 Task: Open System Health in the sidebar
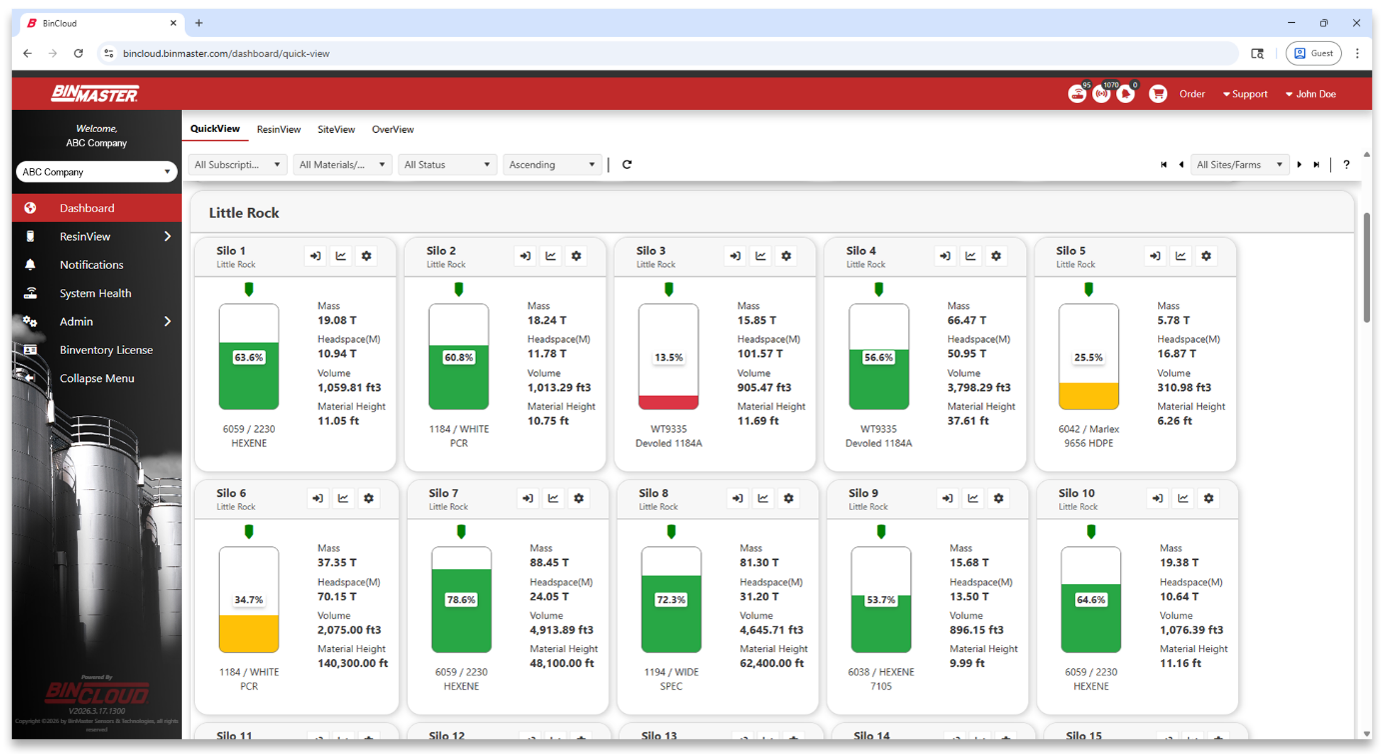(x=97, y=293)
